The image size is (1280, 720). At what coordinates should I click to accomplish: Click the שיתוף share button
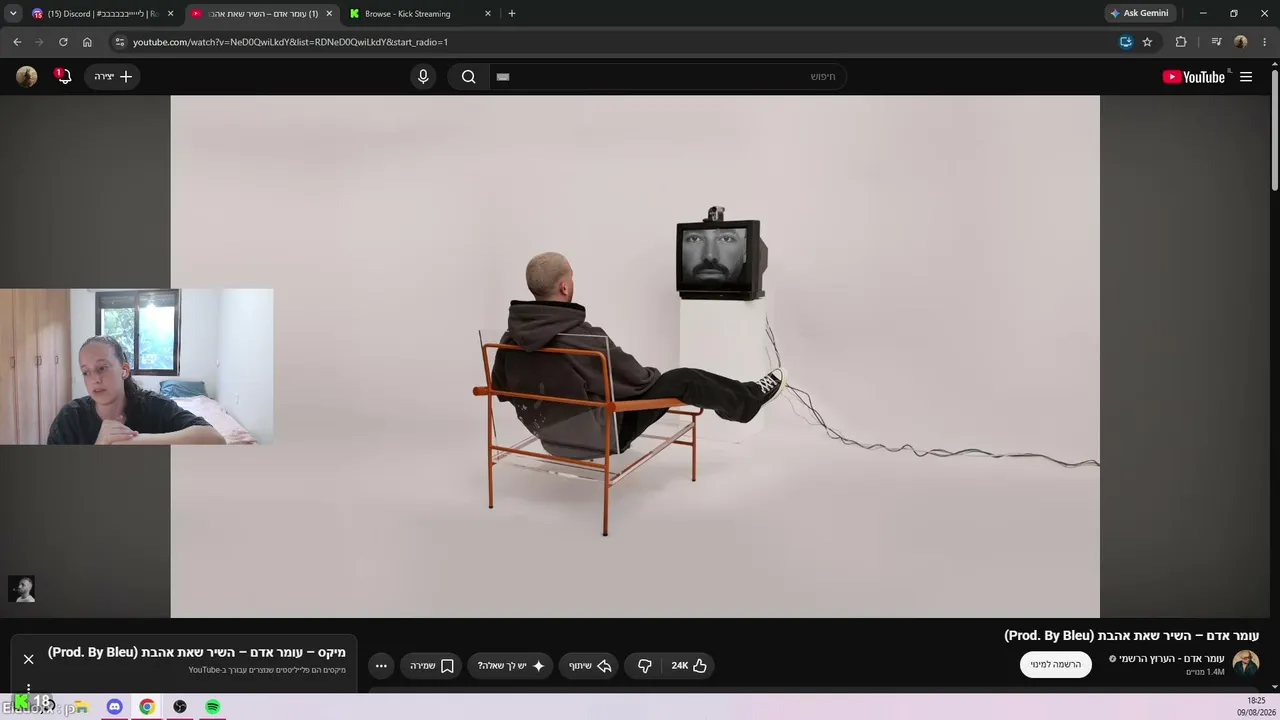(x=590, y=666)
